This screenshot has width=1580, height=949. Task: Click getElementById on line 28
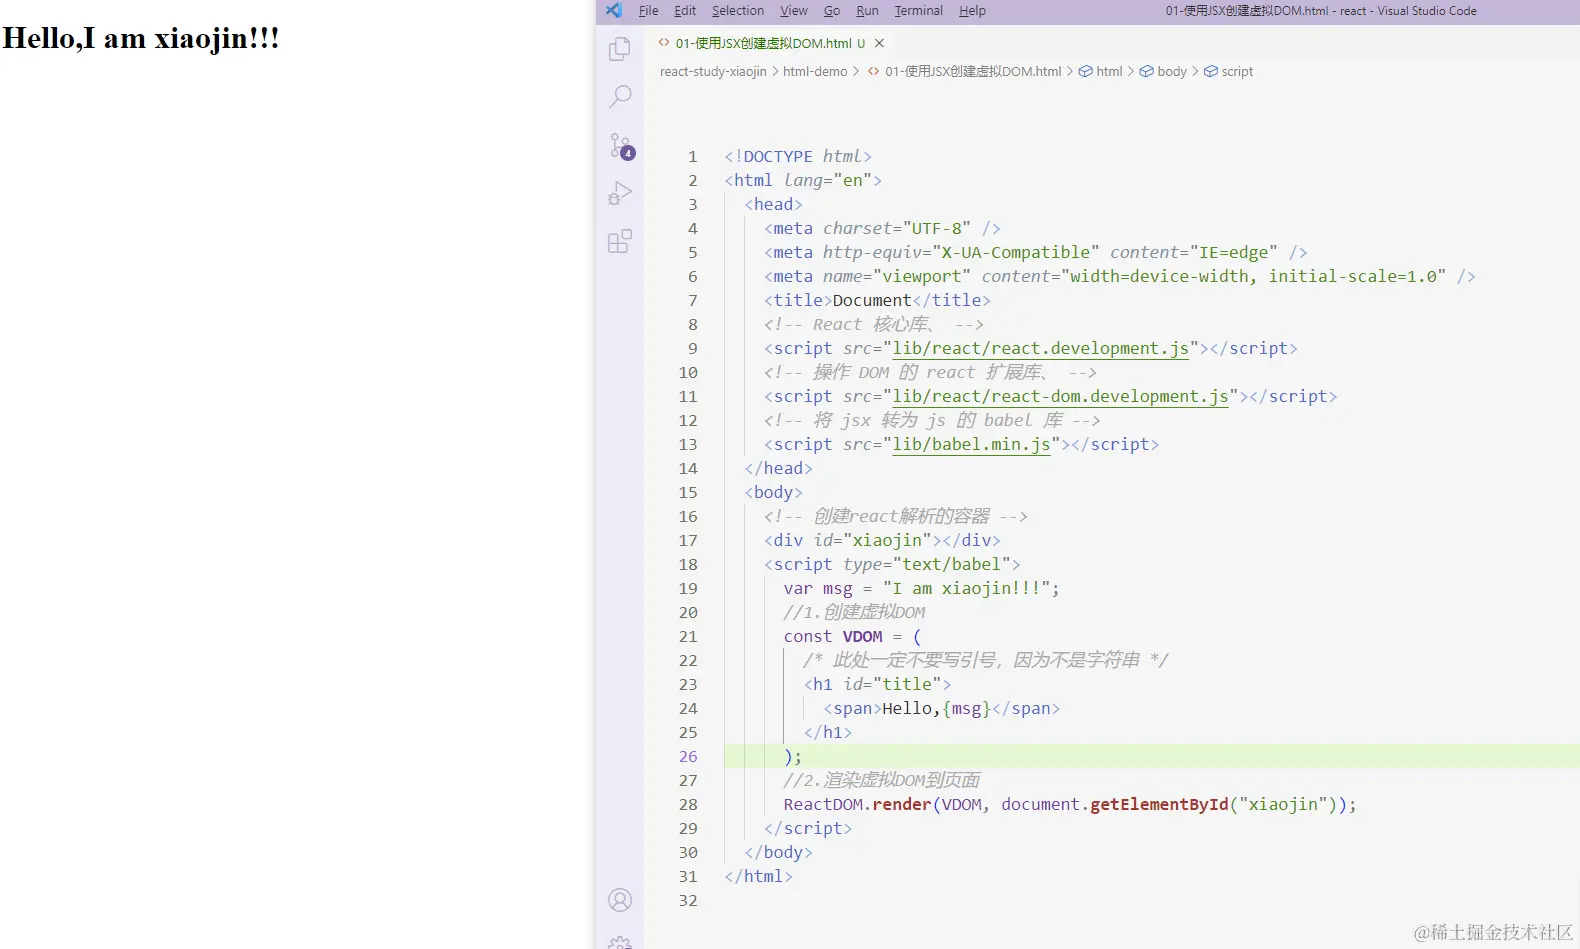tap(1158, 804)
